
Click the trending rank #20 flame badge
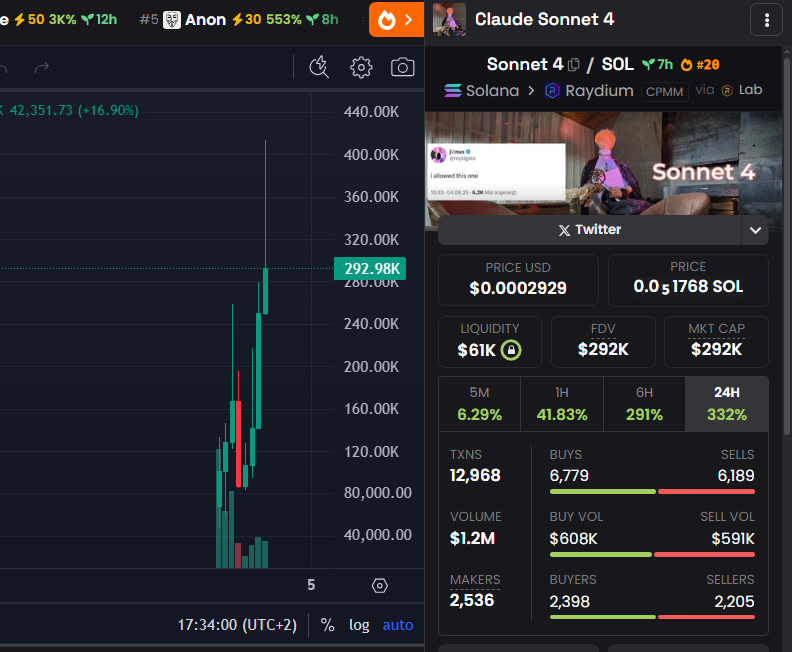click(x=700, y=65)
